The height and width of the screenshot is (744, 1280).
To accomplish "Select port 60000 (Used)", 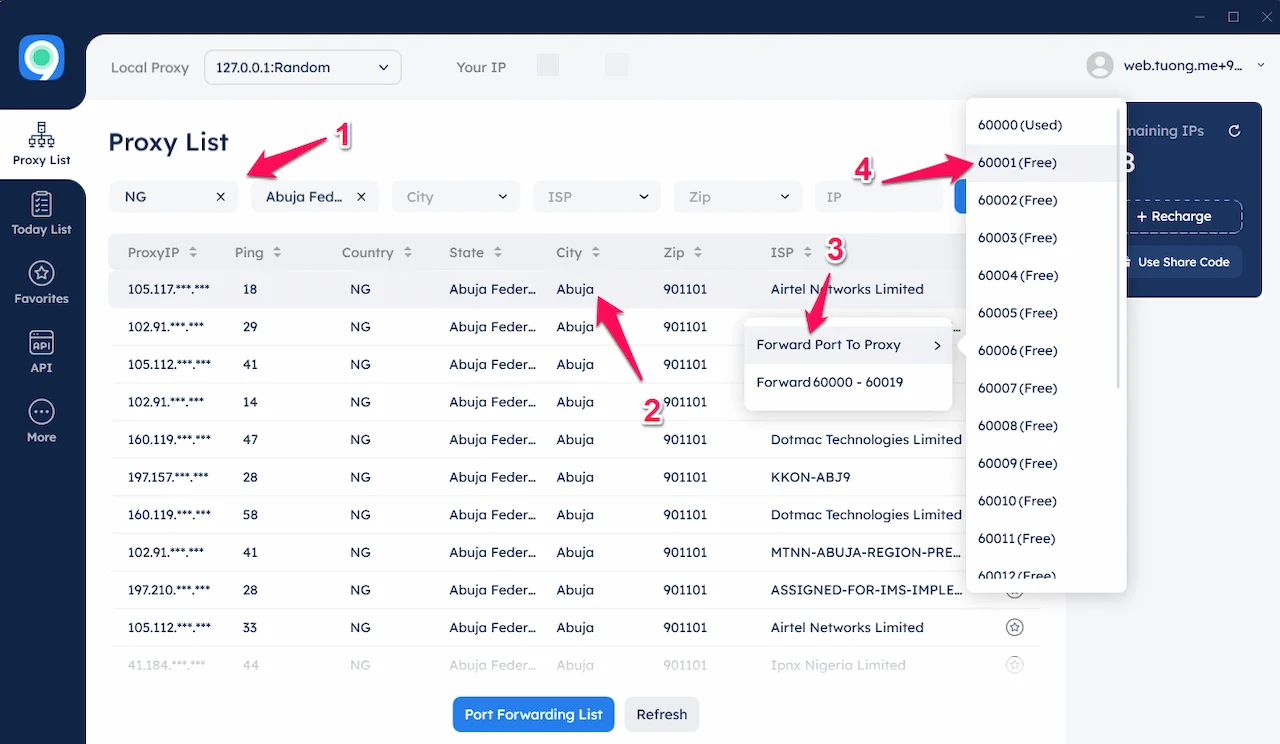I will (x=1039, y=125).
